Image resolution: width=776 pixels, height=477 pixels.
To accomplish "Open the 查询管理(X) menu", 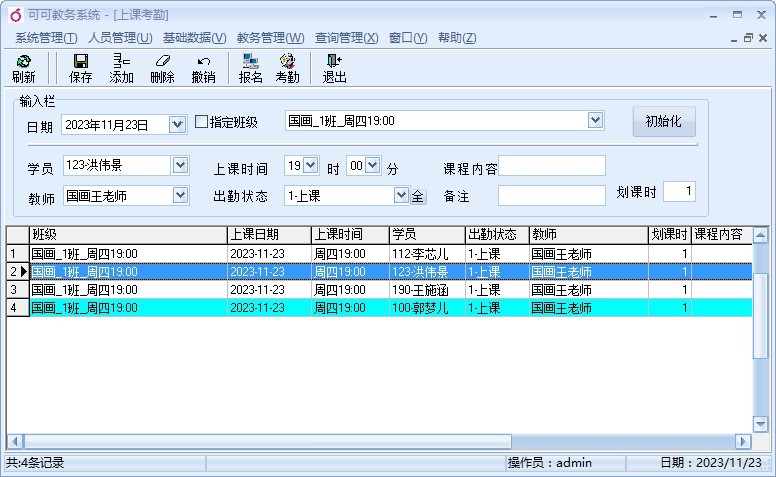I will coord(346,38).
